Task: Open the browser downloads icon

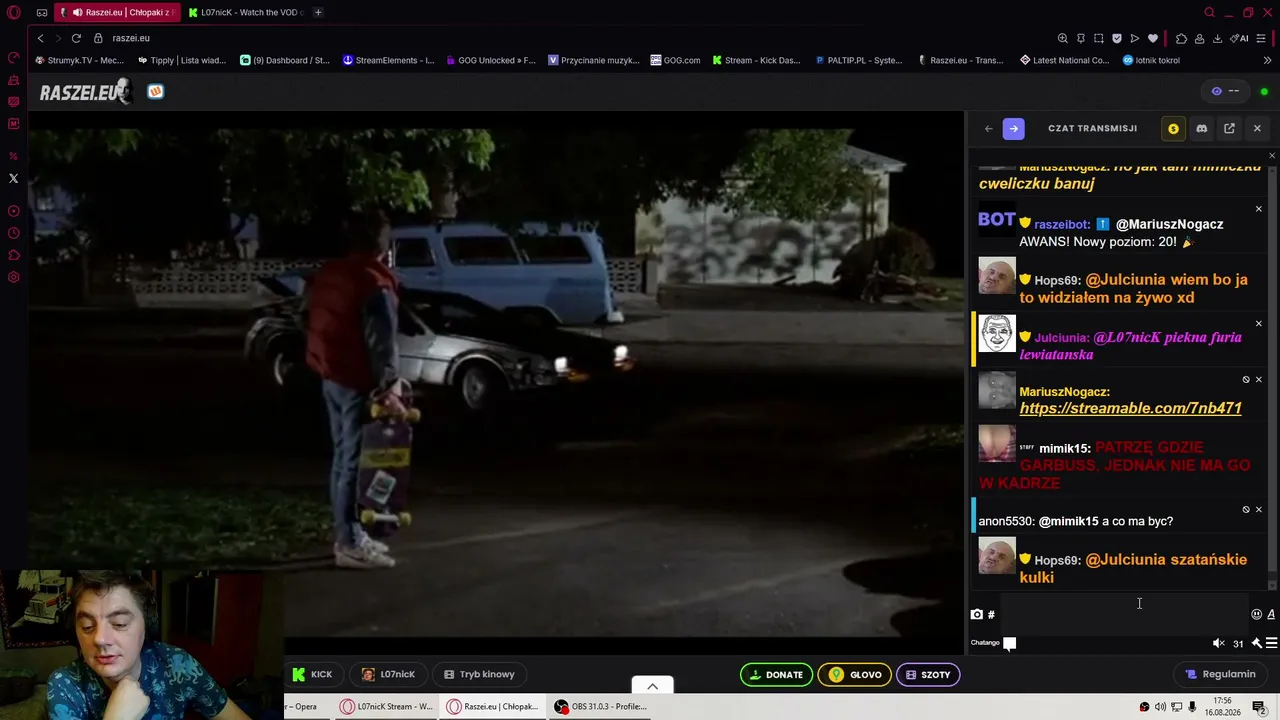Action: click(x=1217, y=38)
